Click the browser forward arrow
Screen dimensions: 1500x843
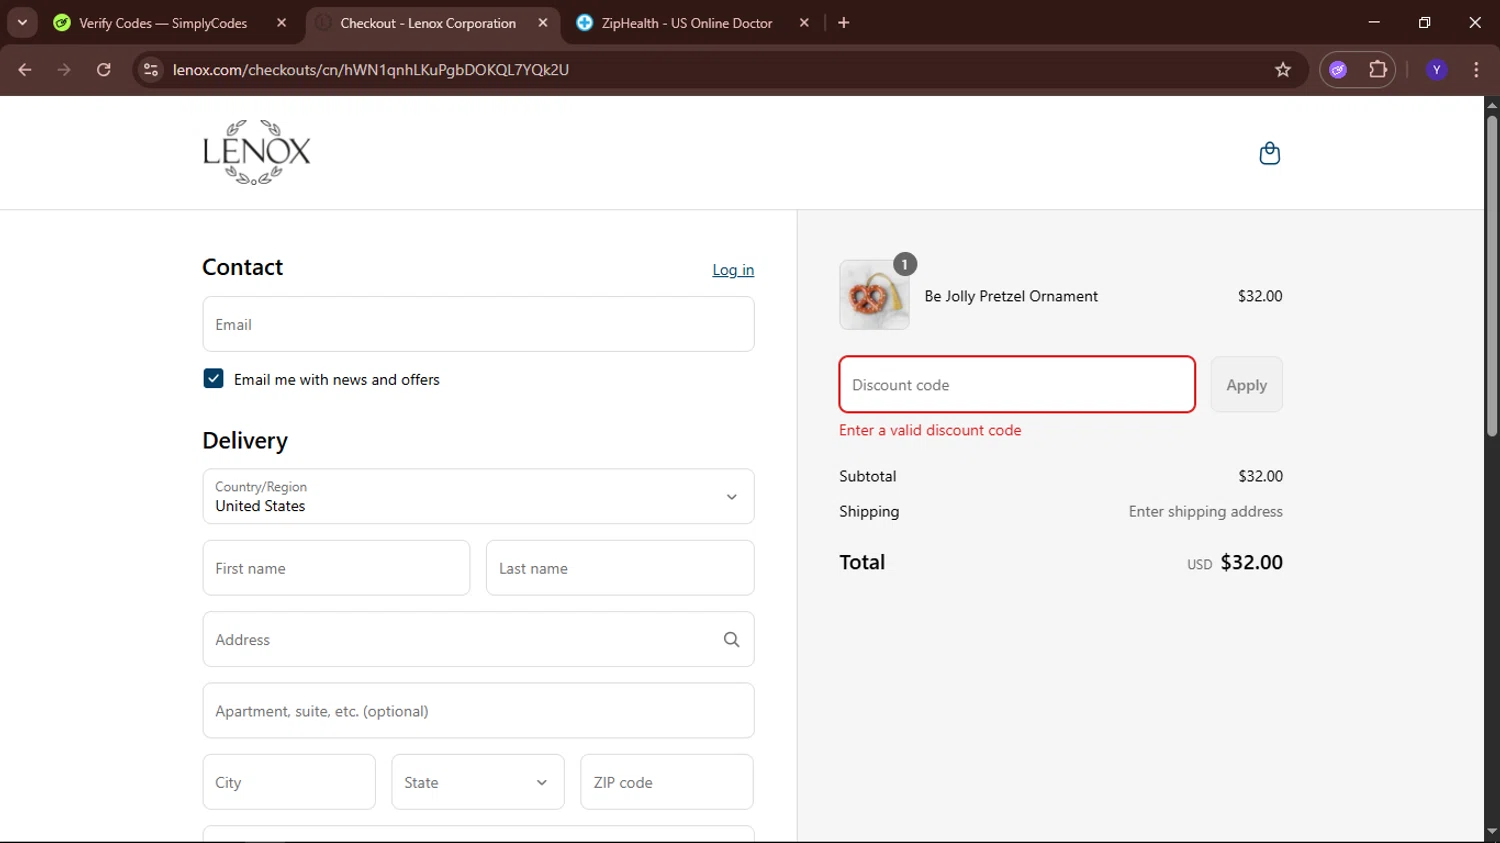64,70
